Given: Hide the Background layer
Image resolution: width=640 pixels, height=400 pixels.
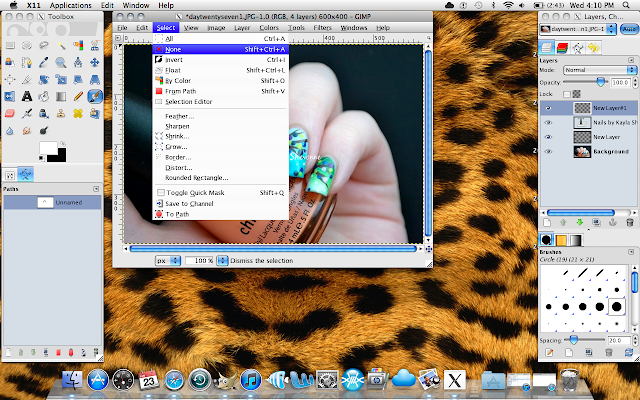Looking at the screenshot, I should [548, 151].
